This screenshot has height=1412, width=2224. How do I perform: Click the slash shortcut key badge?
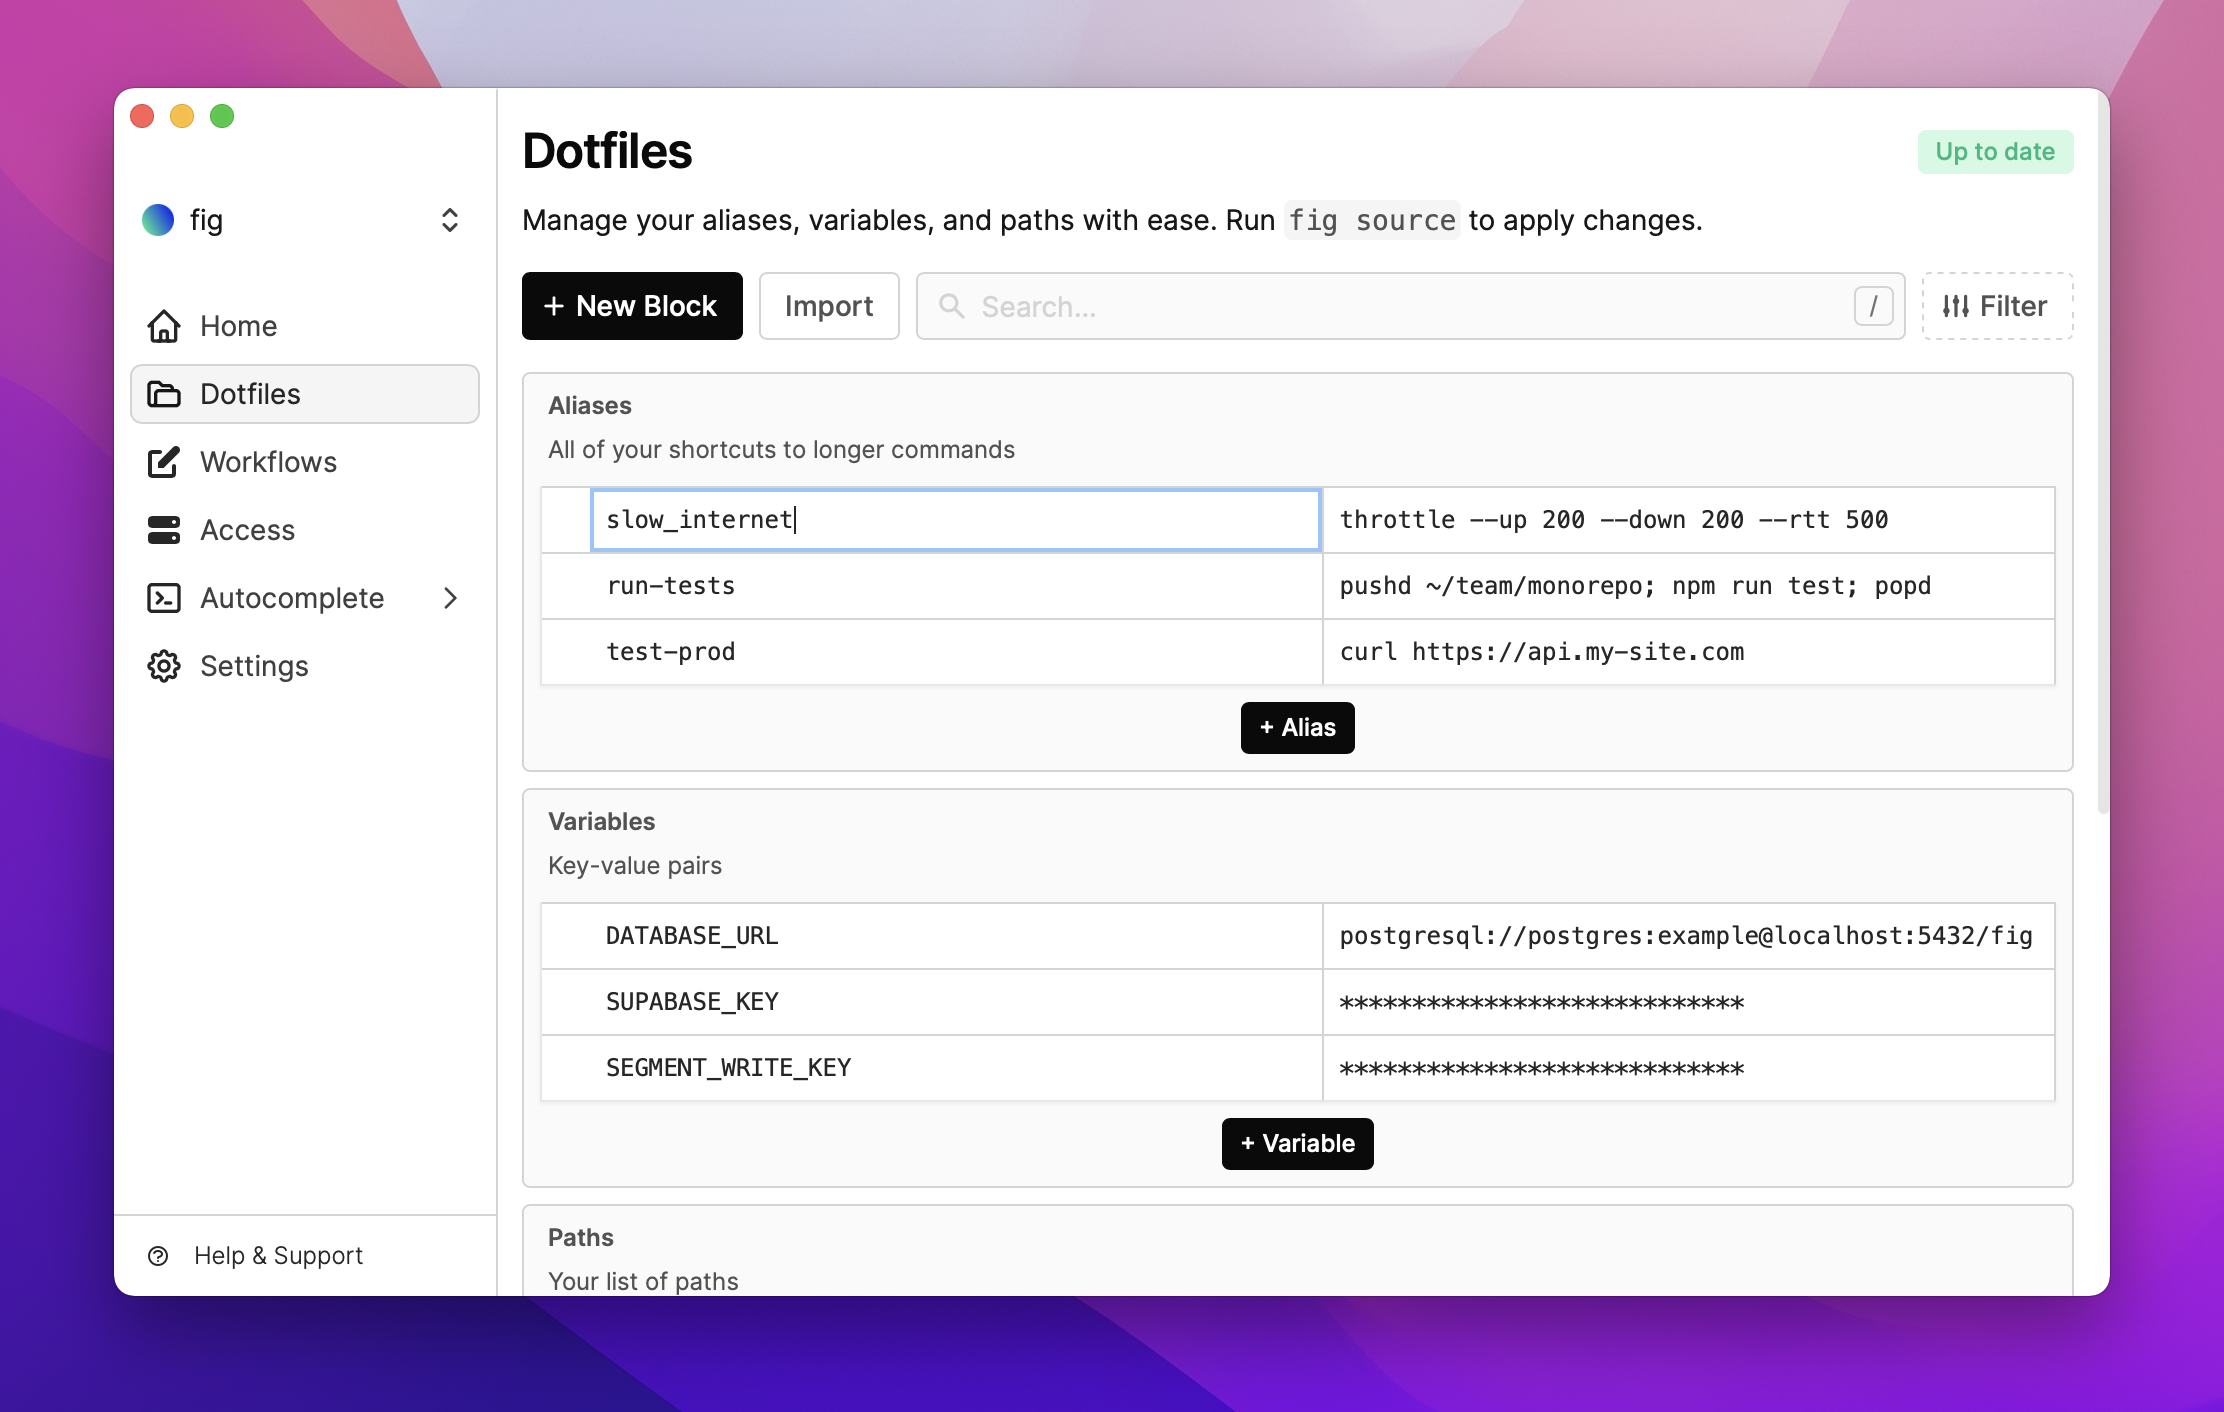coord(1873,306)
